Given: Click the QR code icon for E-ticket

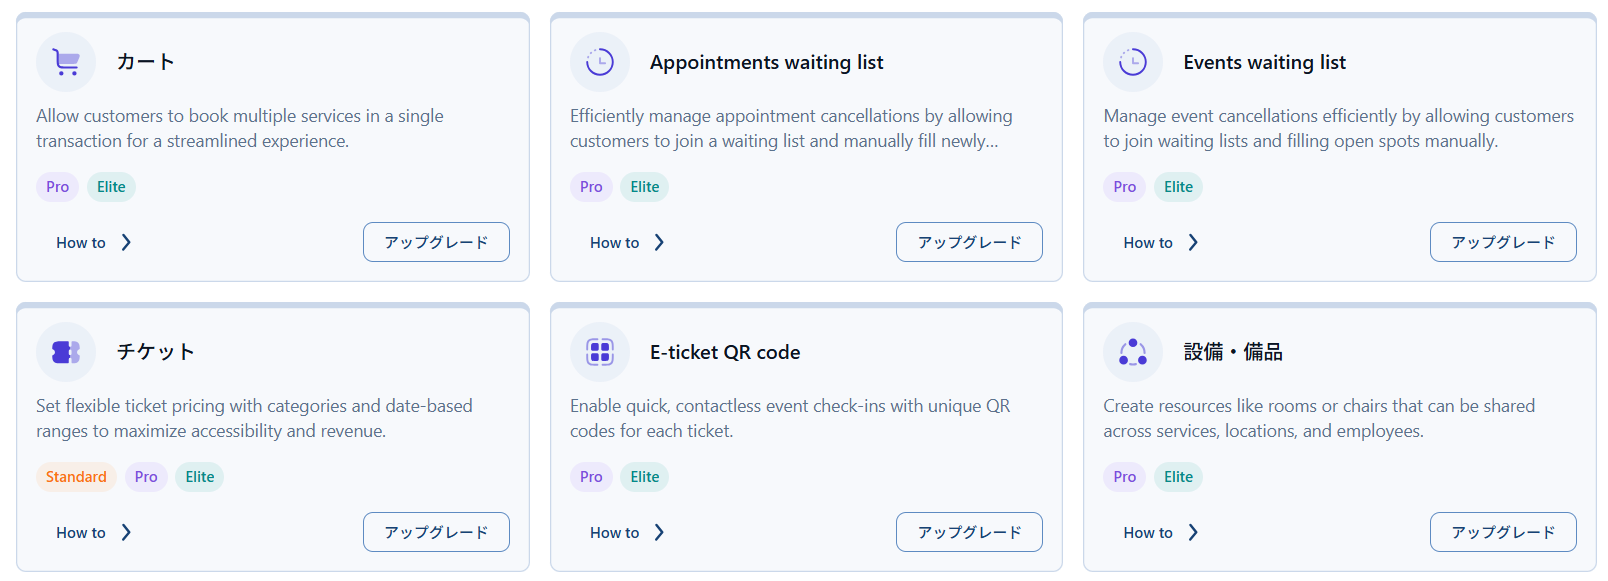Looking at the screenshot, I should tap(600, 352).
